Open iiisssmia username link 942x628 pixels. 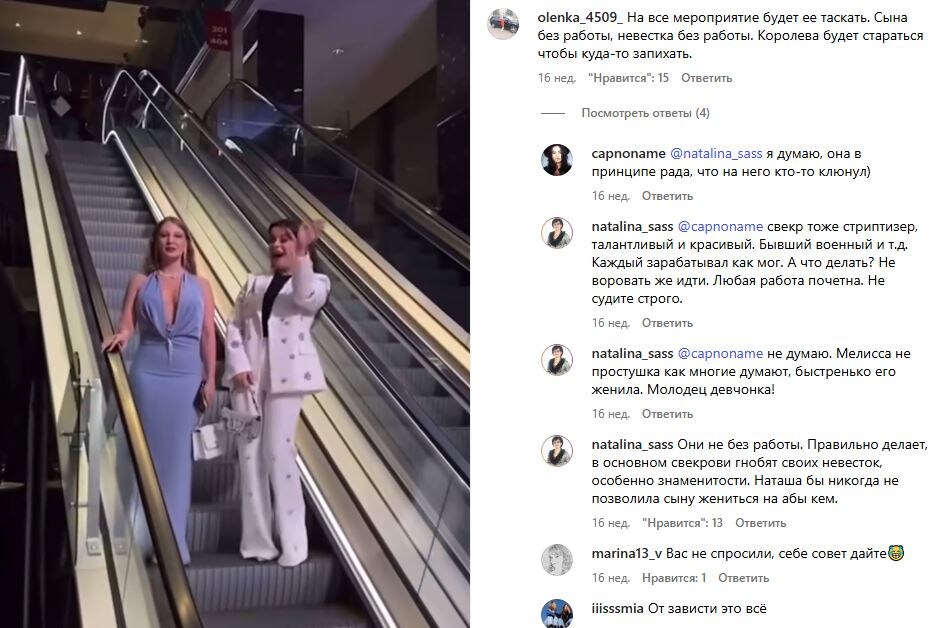point(617,609)
